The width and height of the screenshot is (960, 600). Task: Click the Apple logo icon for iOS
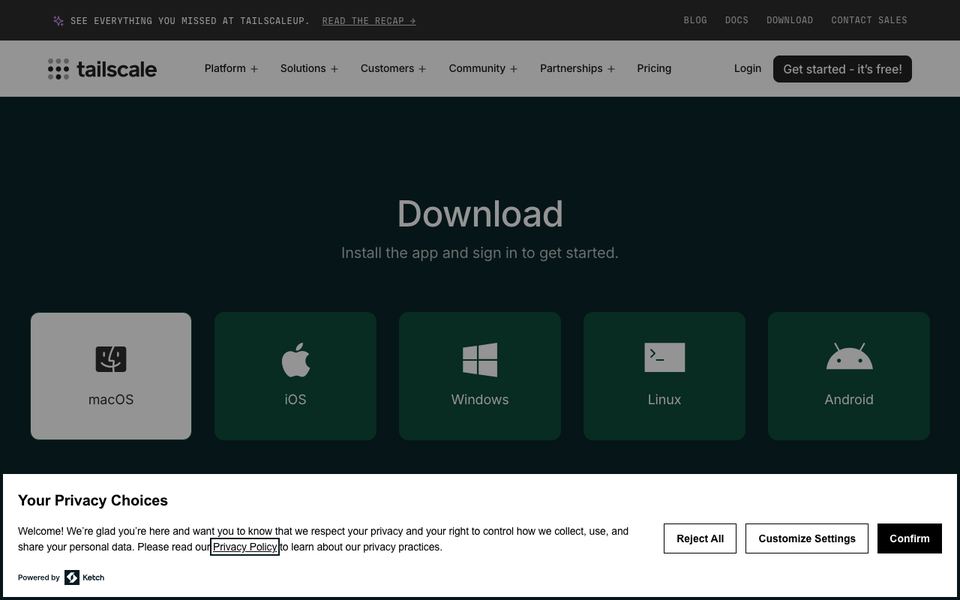(296, 360)
